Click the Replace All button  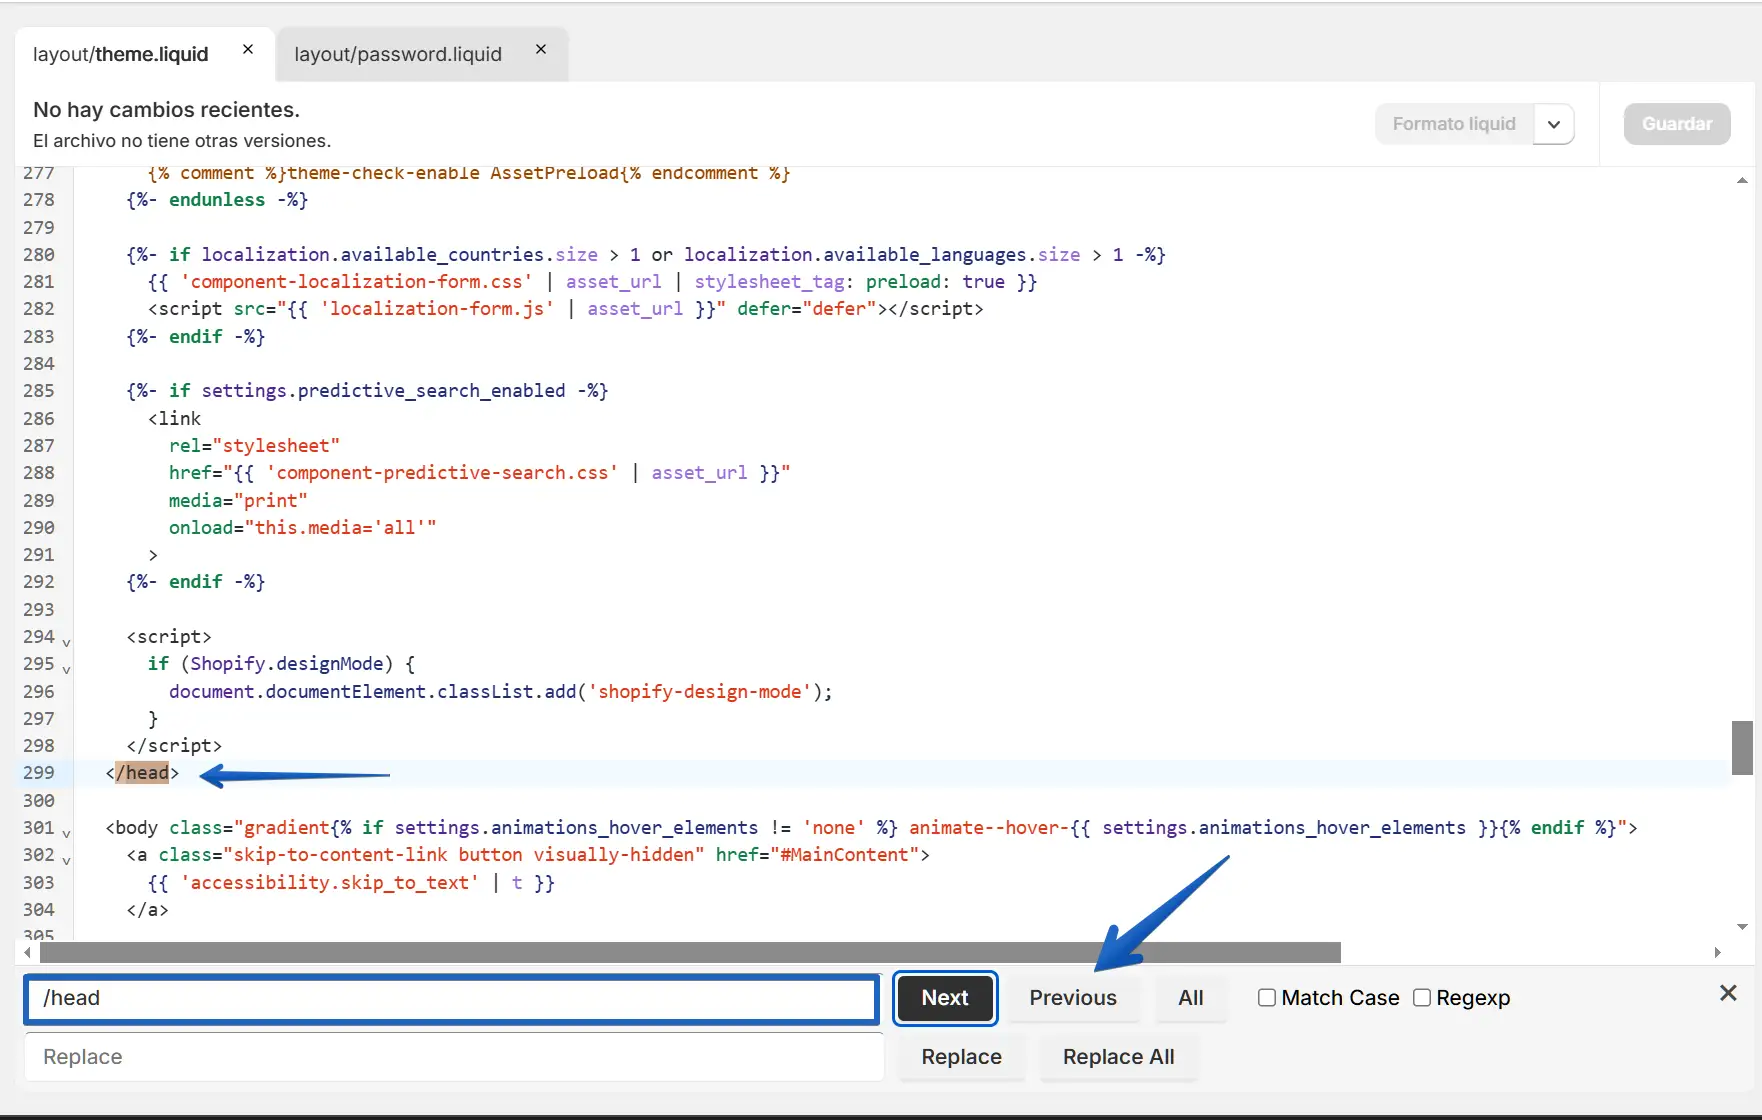click(1118, 1057)
